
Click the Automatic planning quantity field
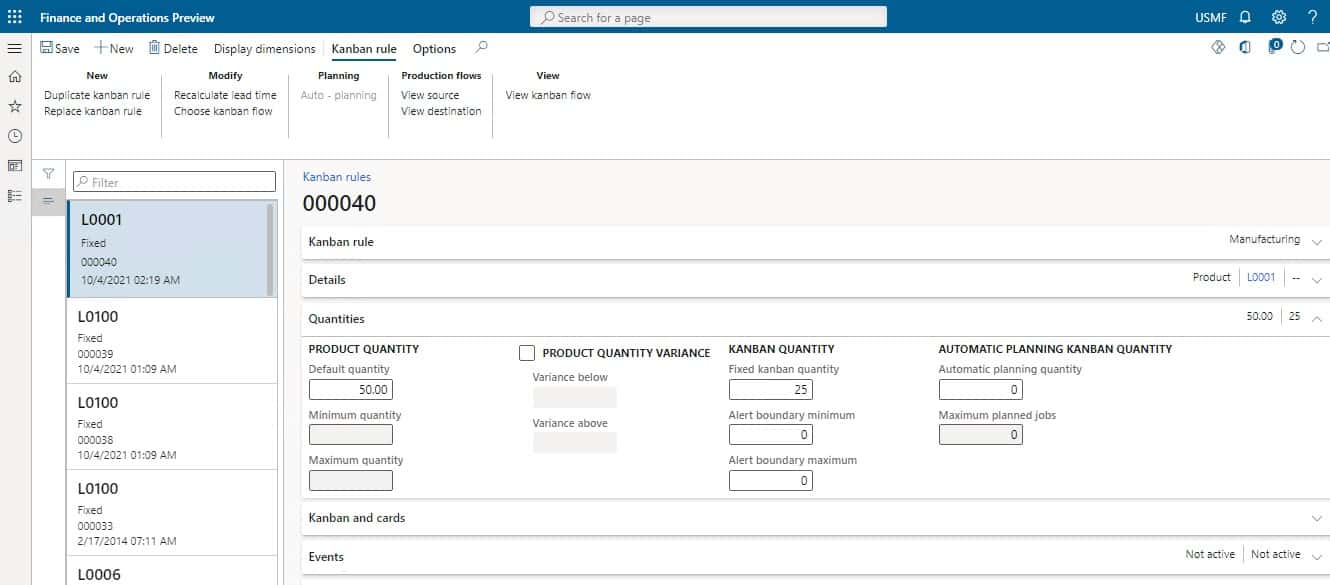[x=981, y=389]
